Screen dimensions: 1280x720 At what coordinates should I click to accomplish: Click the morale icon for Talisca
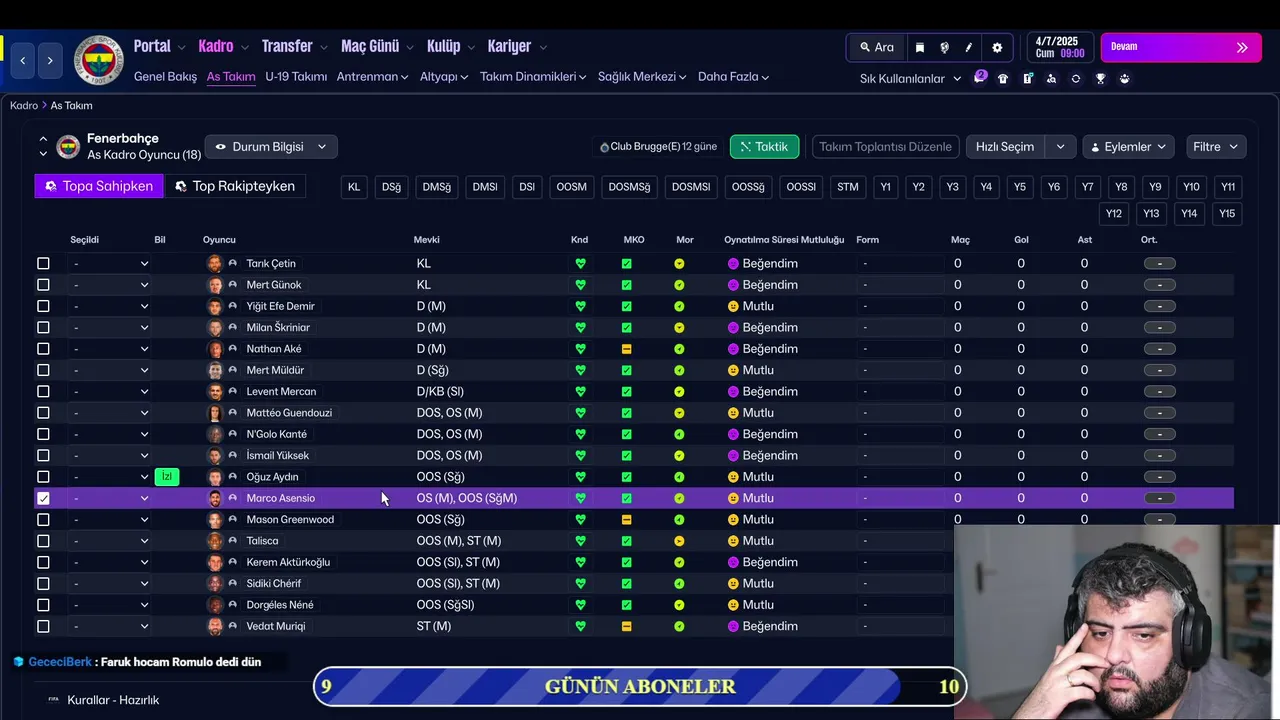(679, 541)
